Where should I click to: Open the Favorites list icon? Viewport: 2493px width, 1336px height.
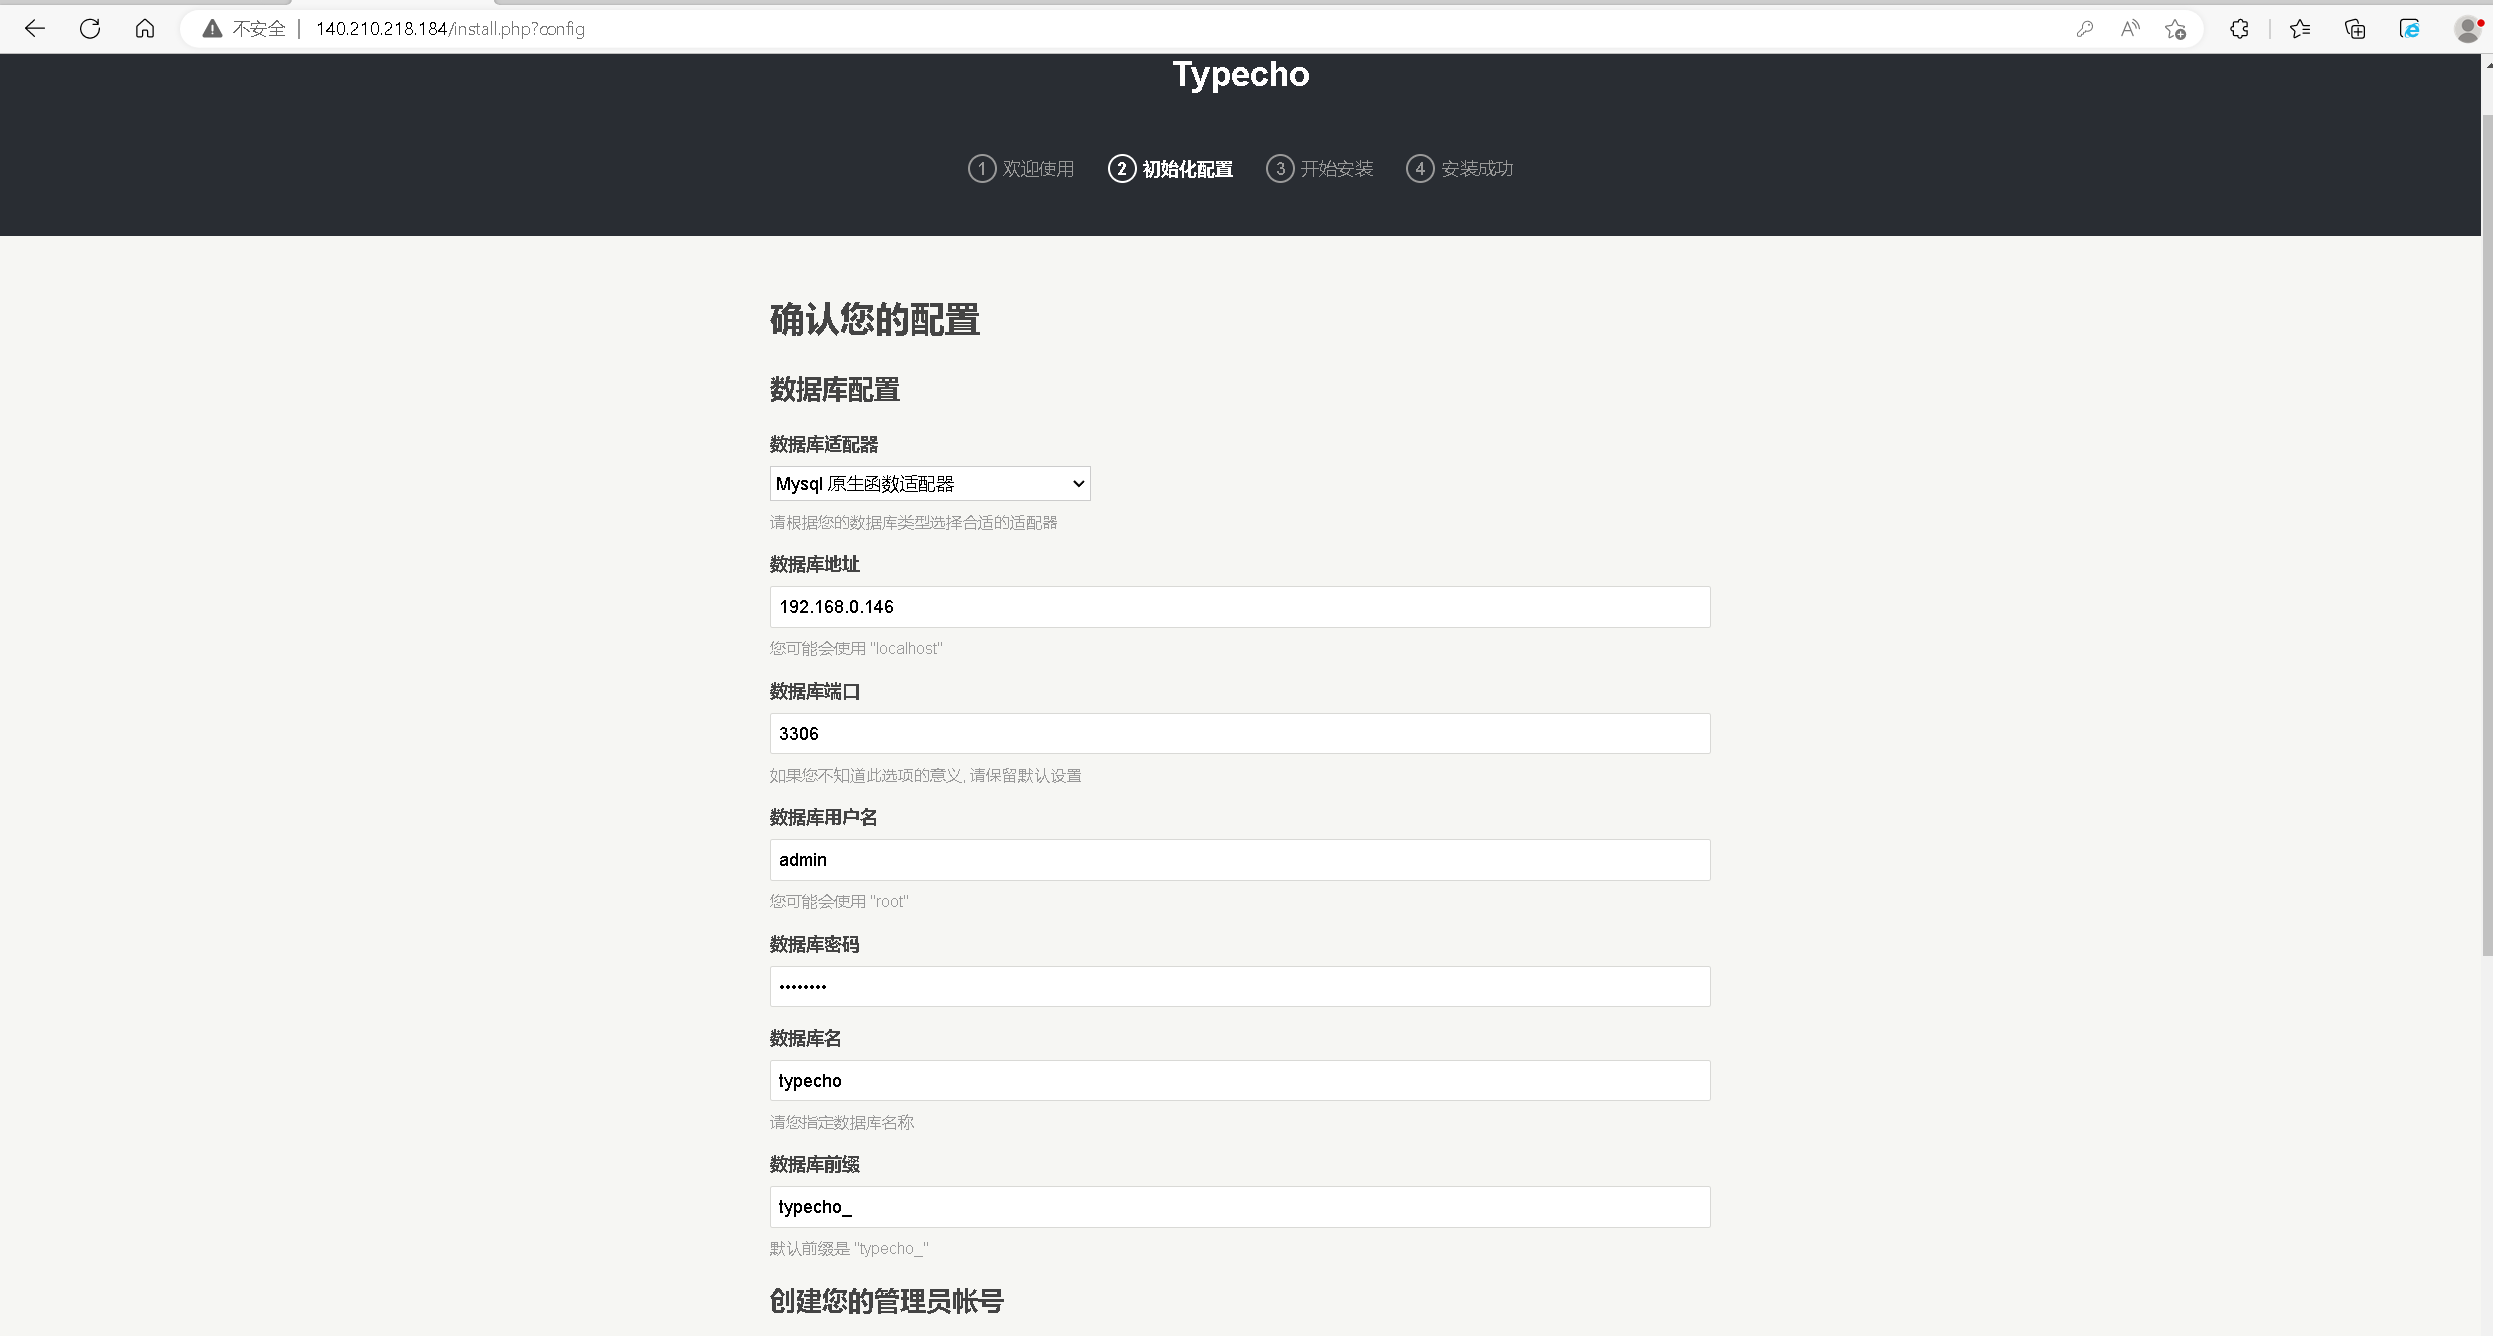(2300, 29)
